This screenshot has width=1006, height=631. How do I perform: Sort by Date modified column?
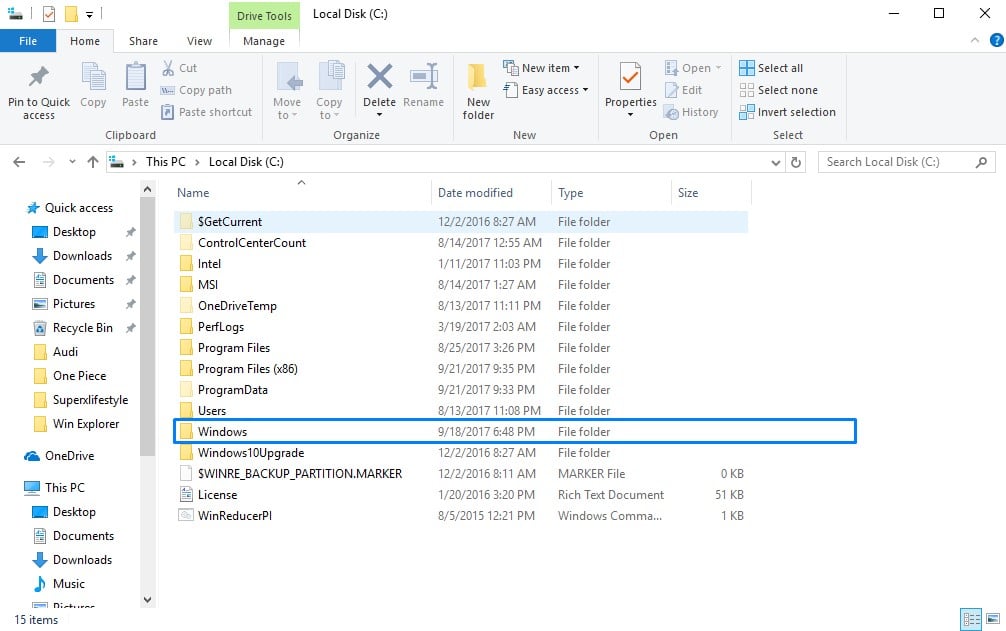(x=491, y=192)
